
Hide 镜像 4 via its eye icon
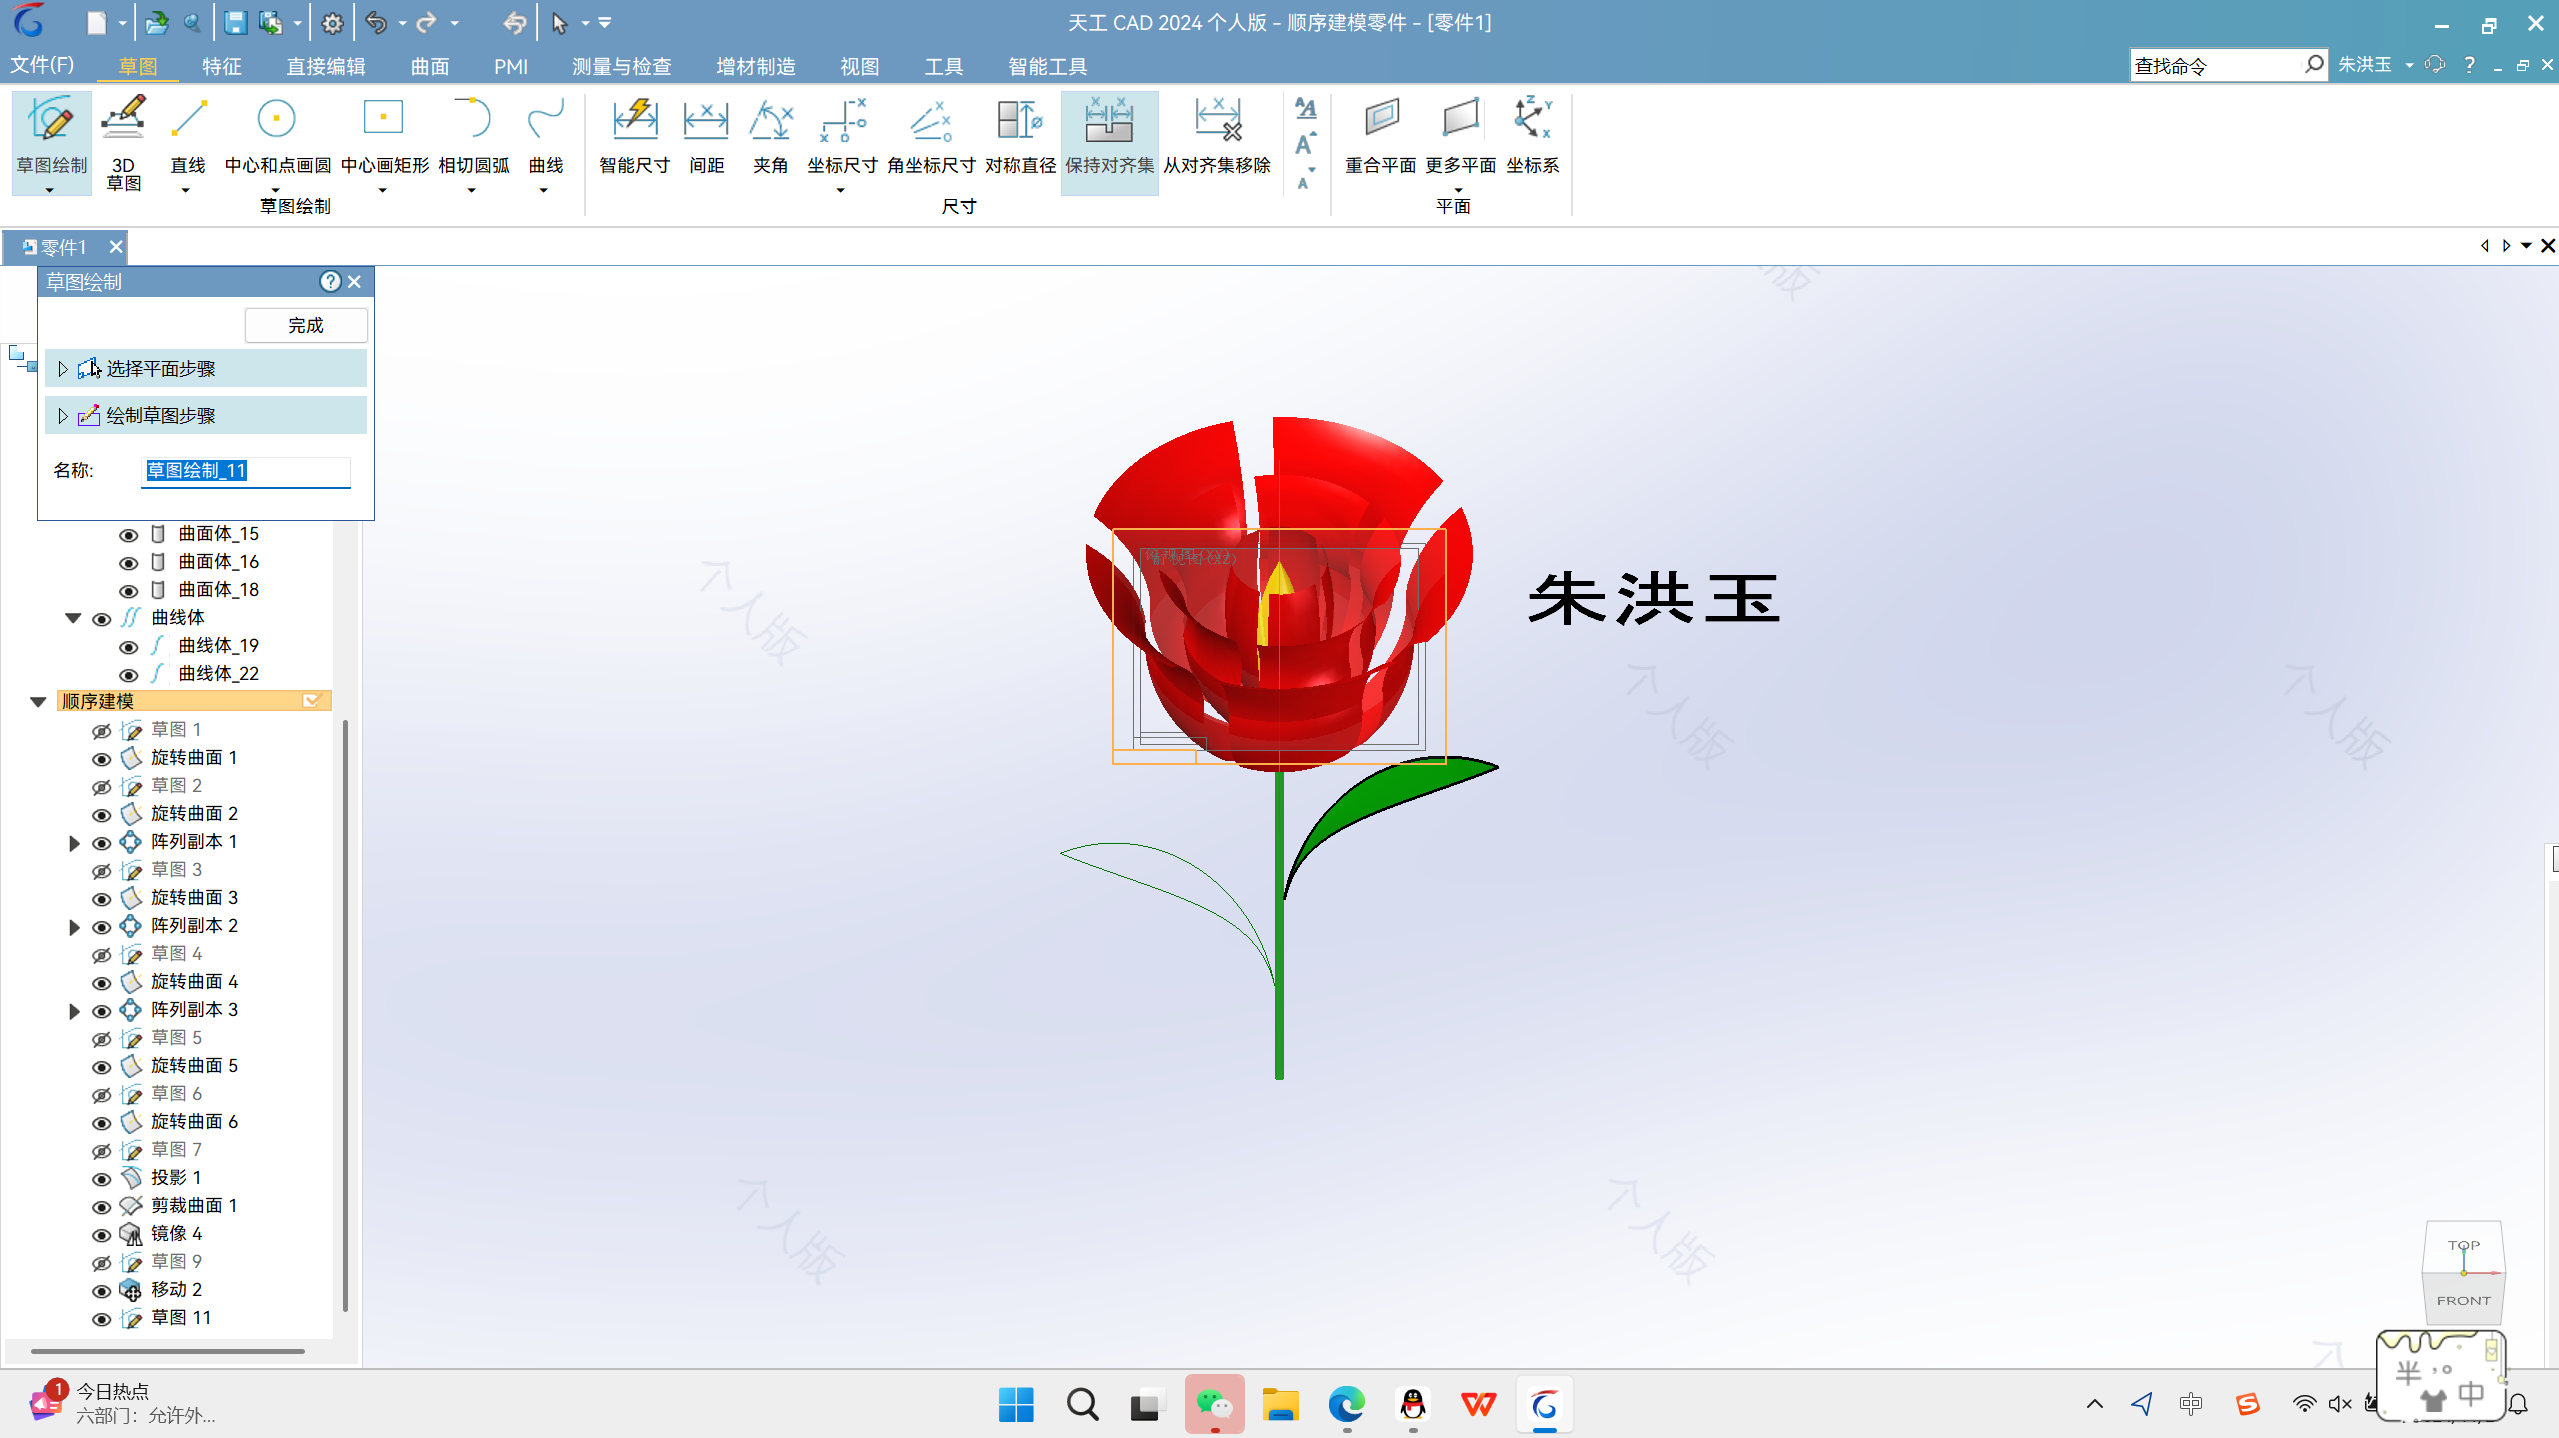click(101, 1235)
